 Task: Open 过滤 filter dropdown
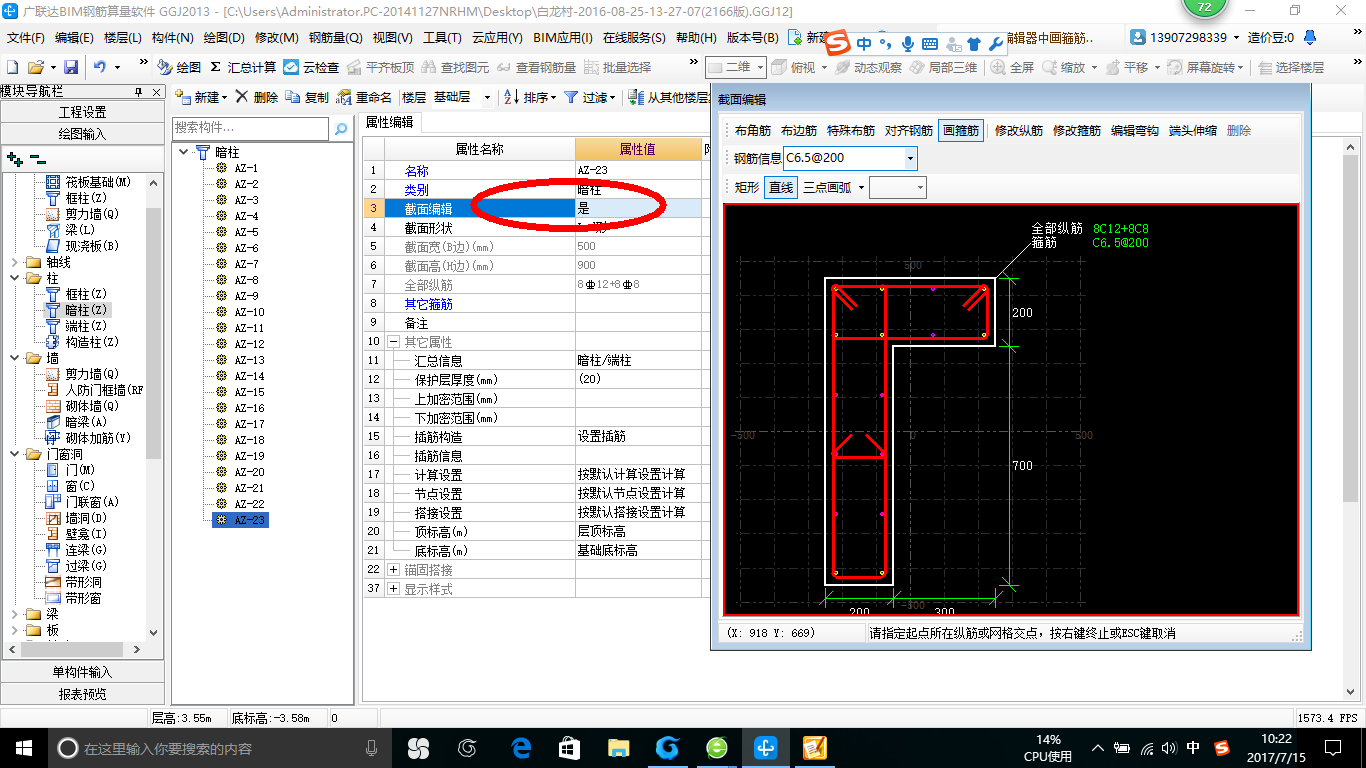point(591,97)
